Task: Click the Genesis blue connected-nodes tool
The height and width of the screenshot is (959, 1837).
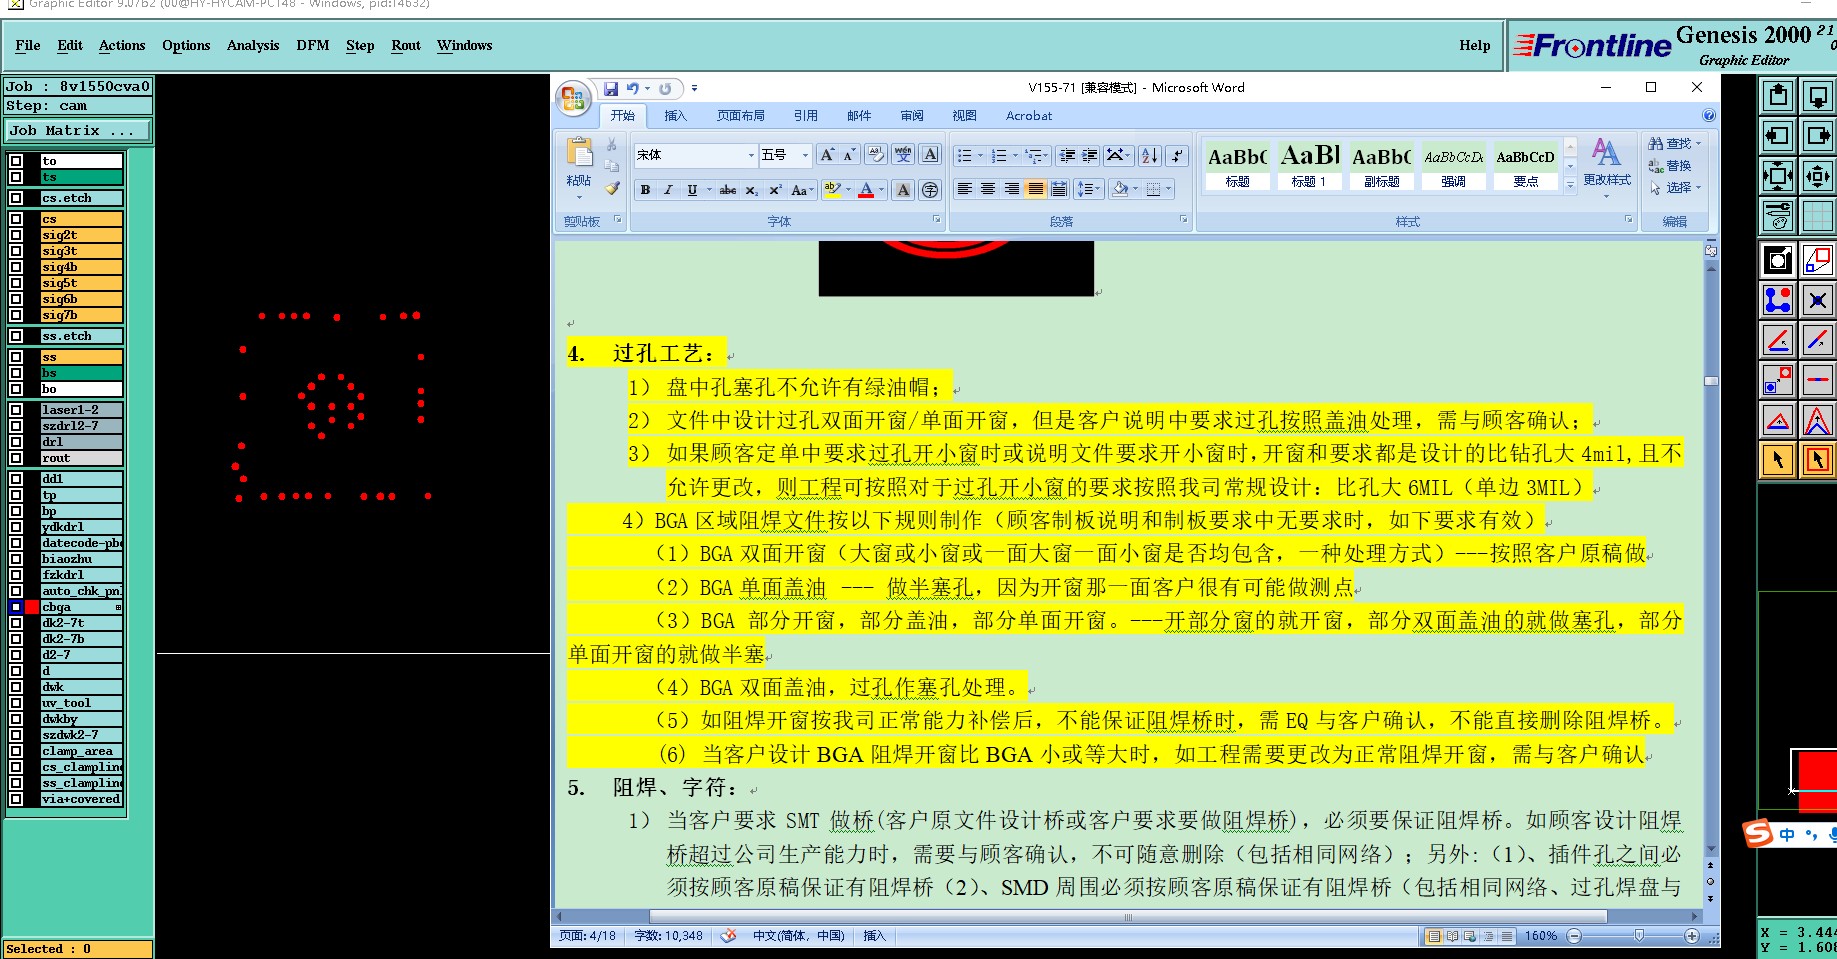Action: pyautogui.click(x=1778, y=300)
